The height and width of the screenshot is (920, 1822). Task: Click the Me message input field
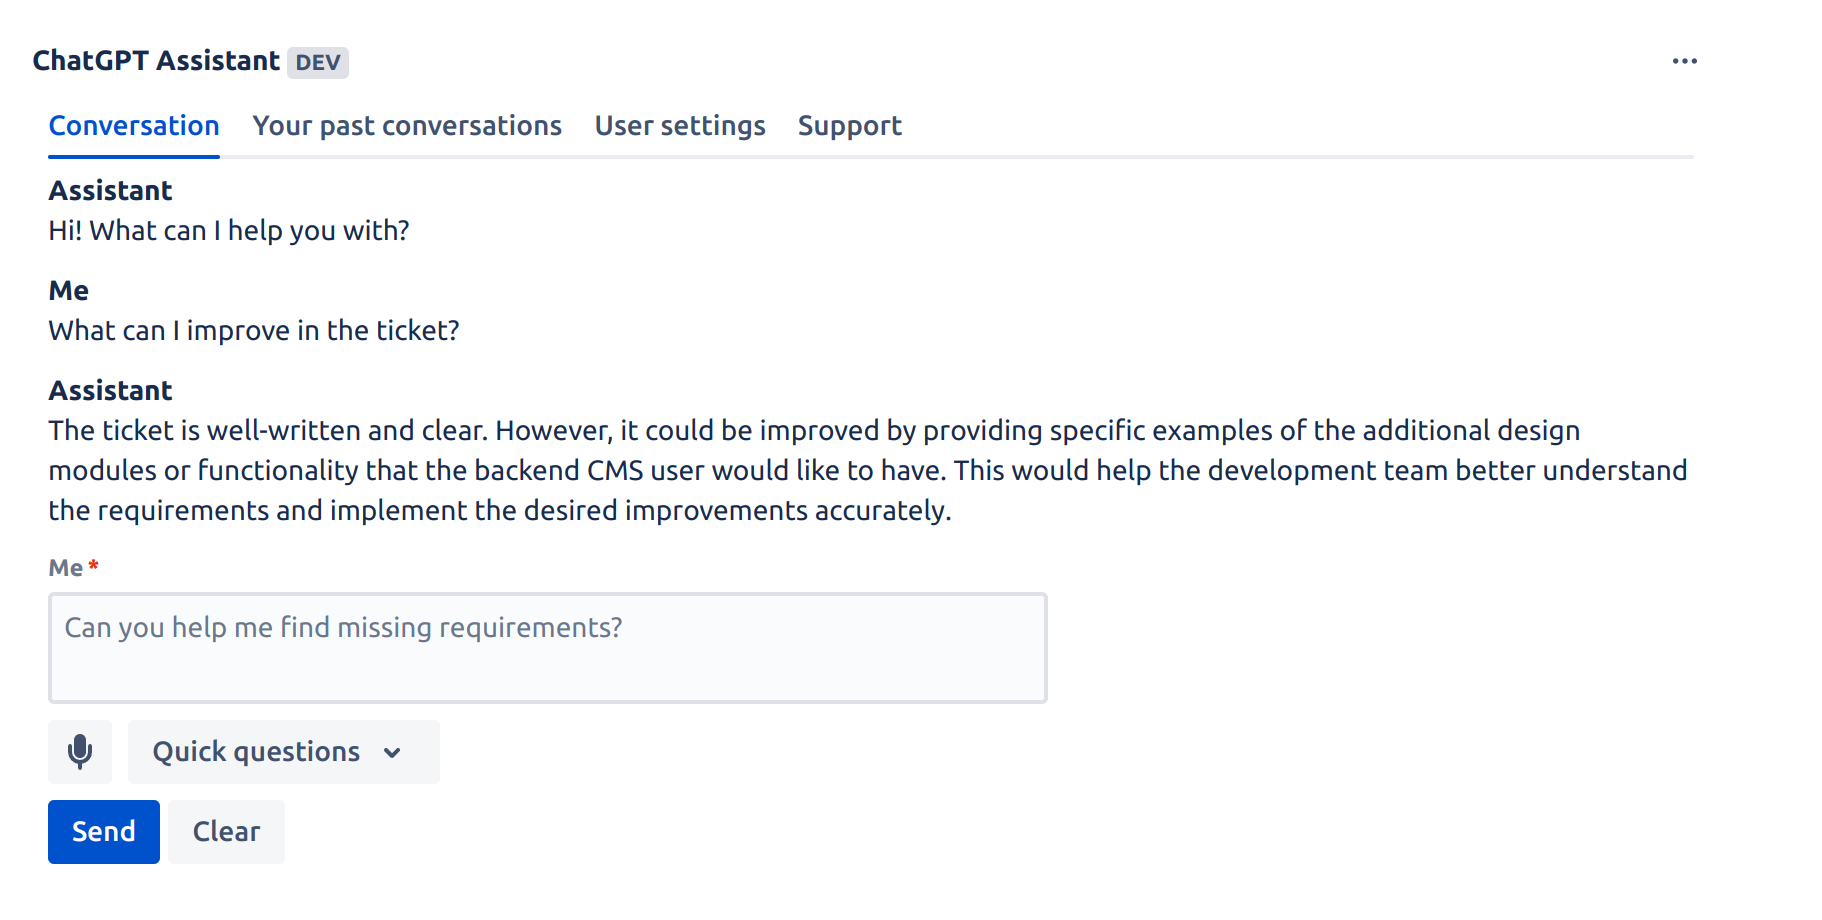point(547,648)
